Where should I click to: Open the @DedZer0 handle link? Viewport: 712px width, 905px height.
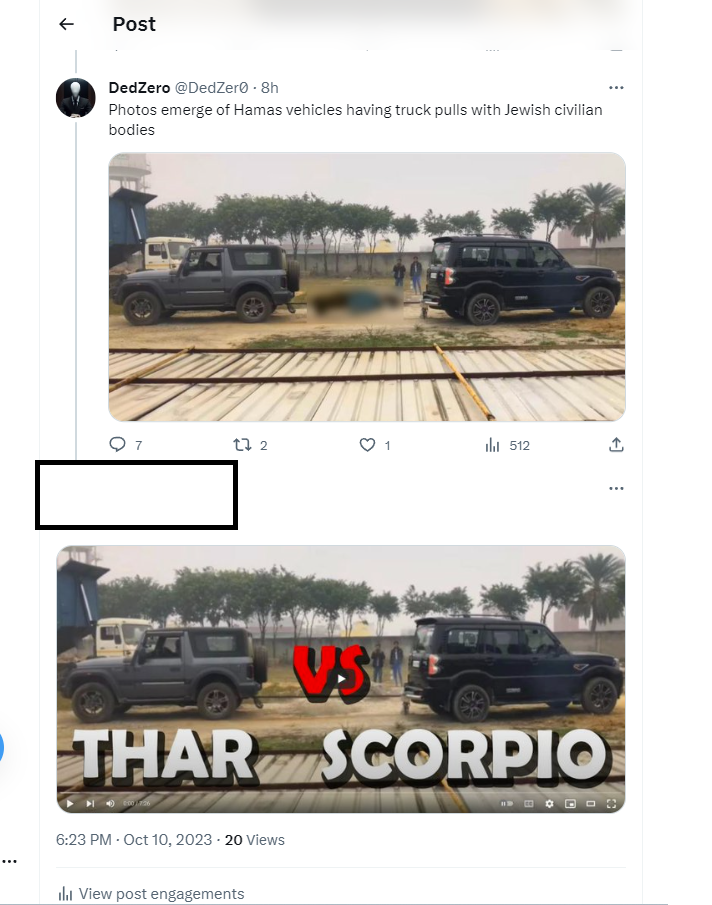[x=211, y=88]
